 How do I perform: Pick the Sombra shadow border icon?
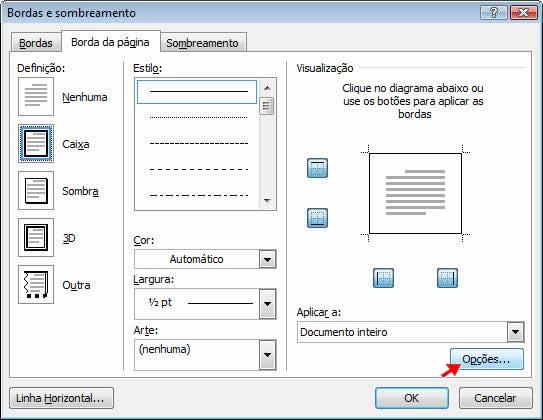[x=36, y=190]
